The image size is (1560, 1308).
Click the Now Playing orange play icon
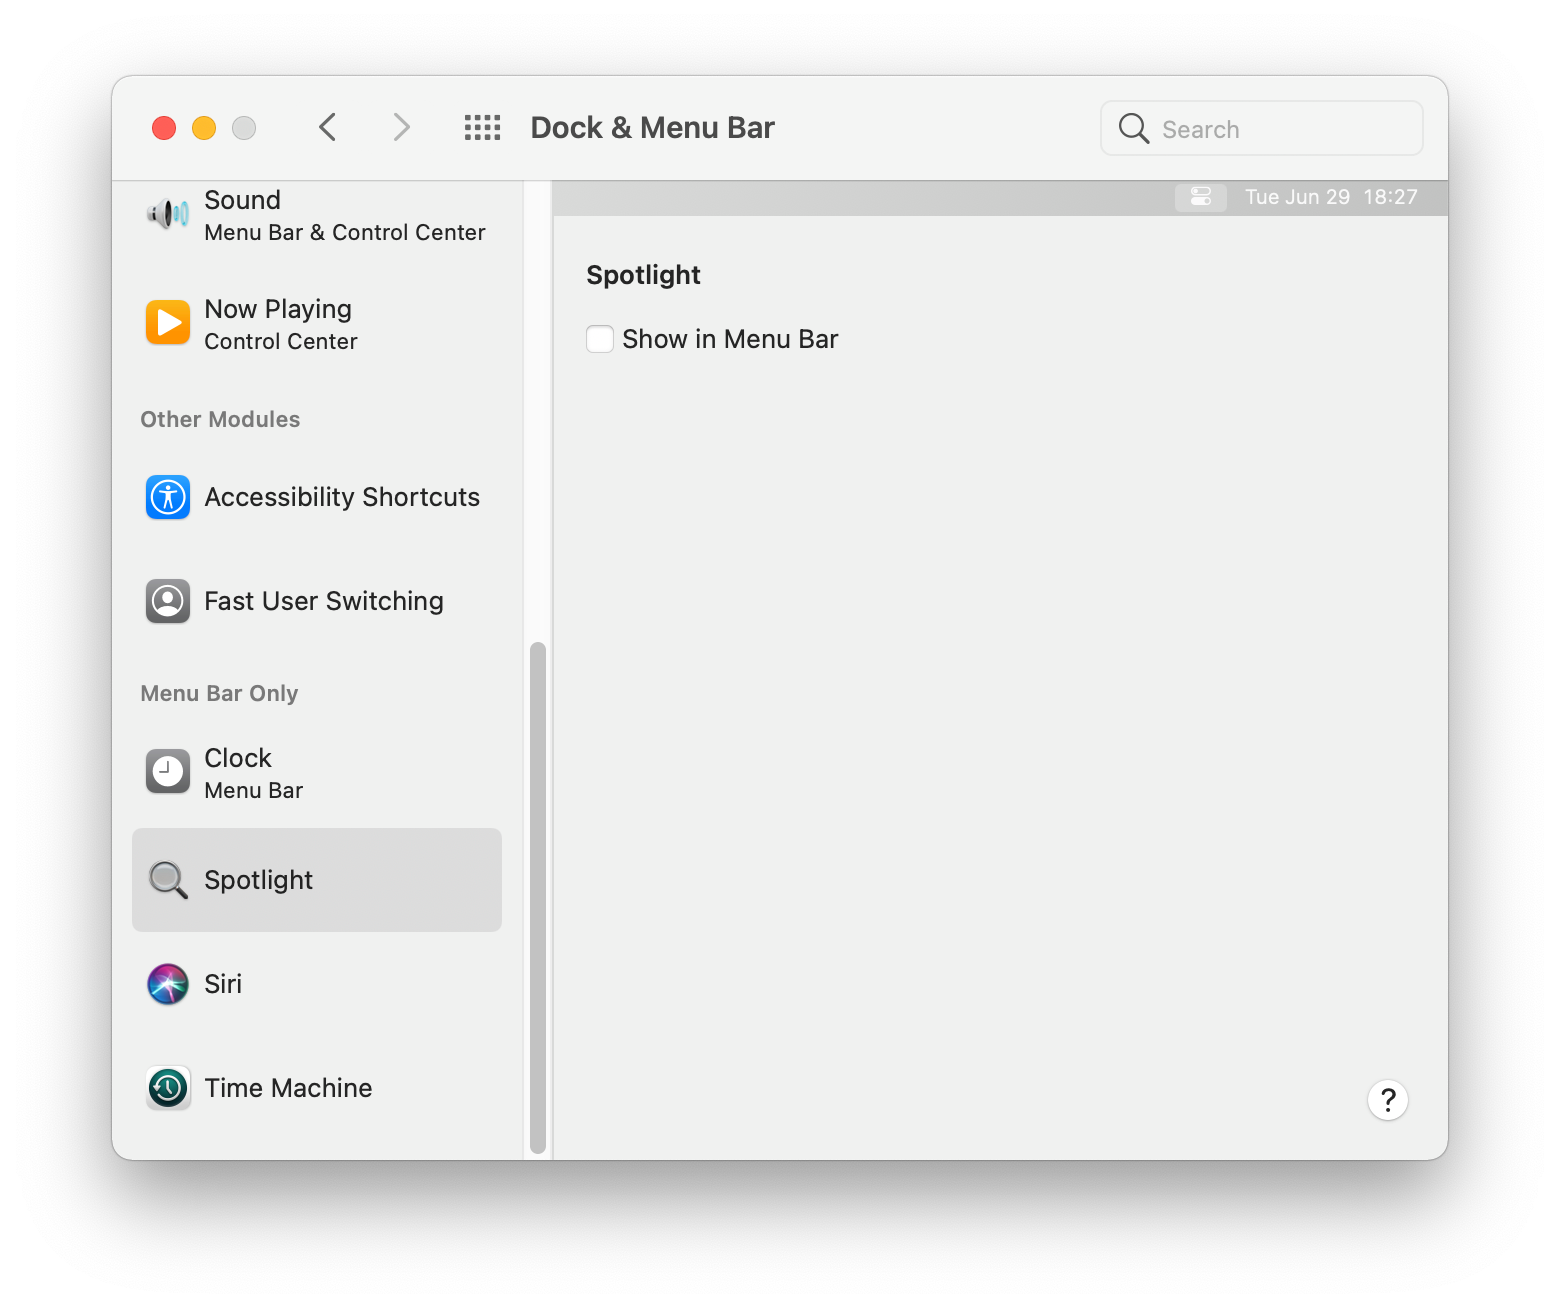coord(168,322)
